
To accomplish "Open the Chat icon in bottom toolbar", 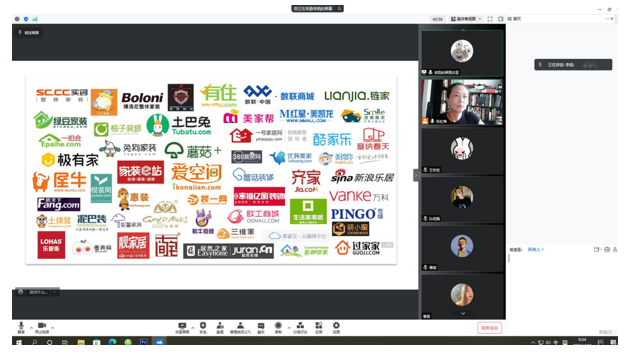I will pyautogui.click(x=261, y=327).
